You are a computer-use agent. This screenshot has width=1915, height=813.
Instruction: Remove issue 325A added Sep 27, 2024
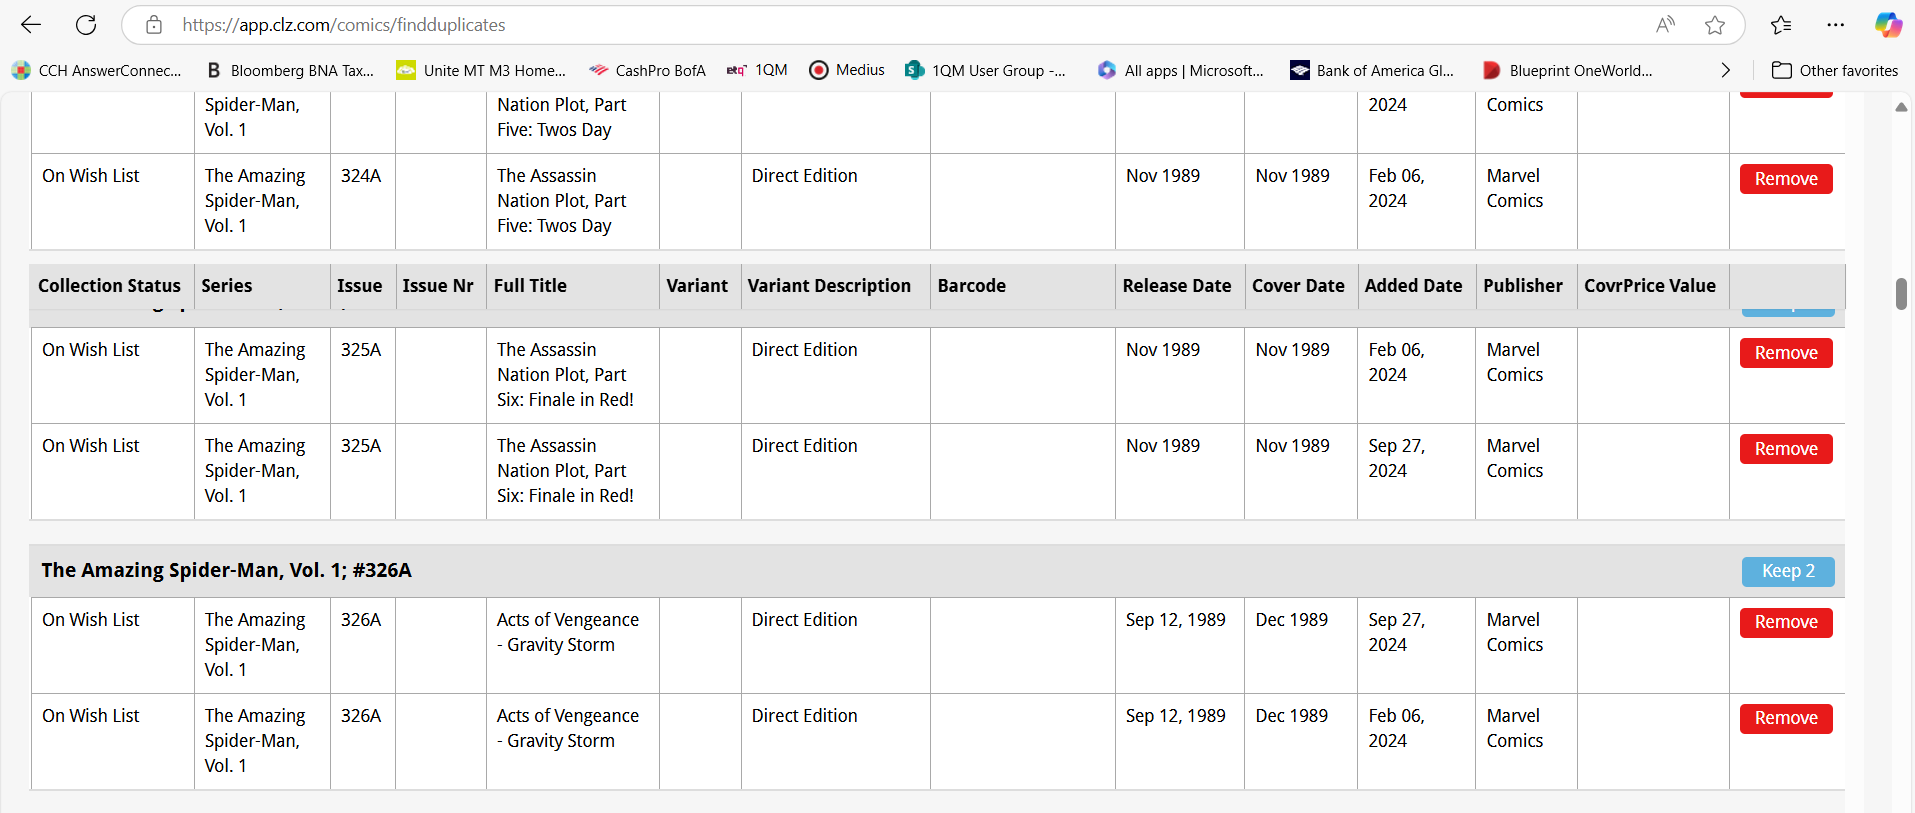pos(1786,449)
